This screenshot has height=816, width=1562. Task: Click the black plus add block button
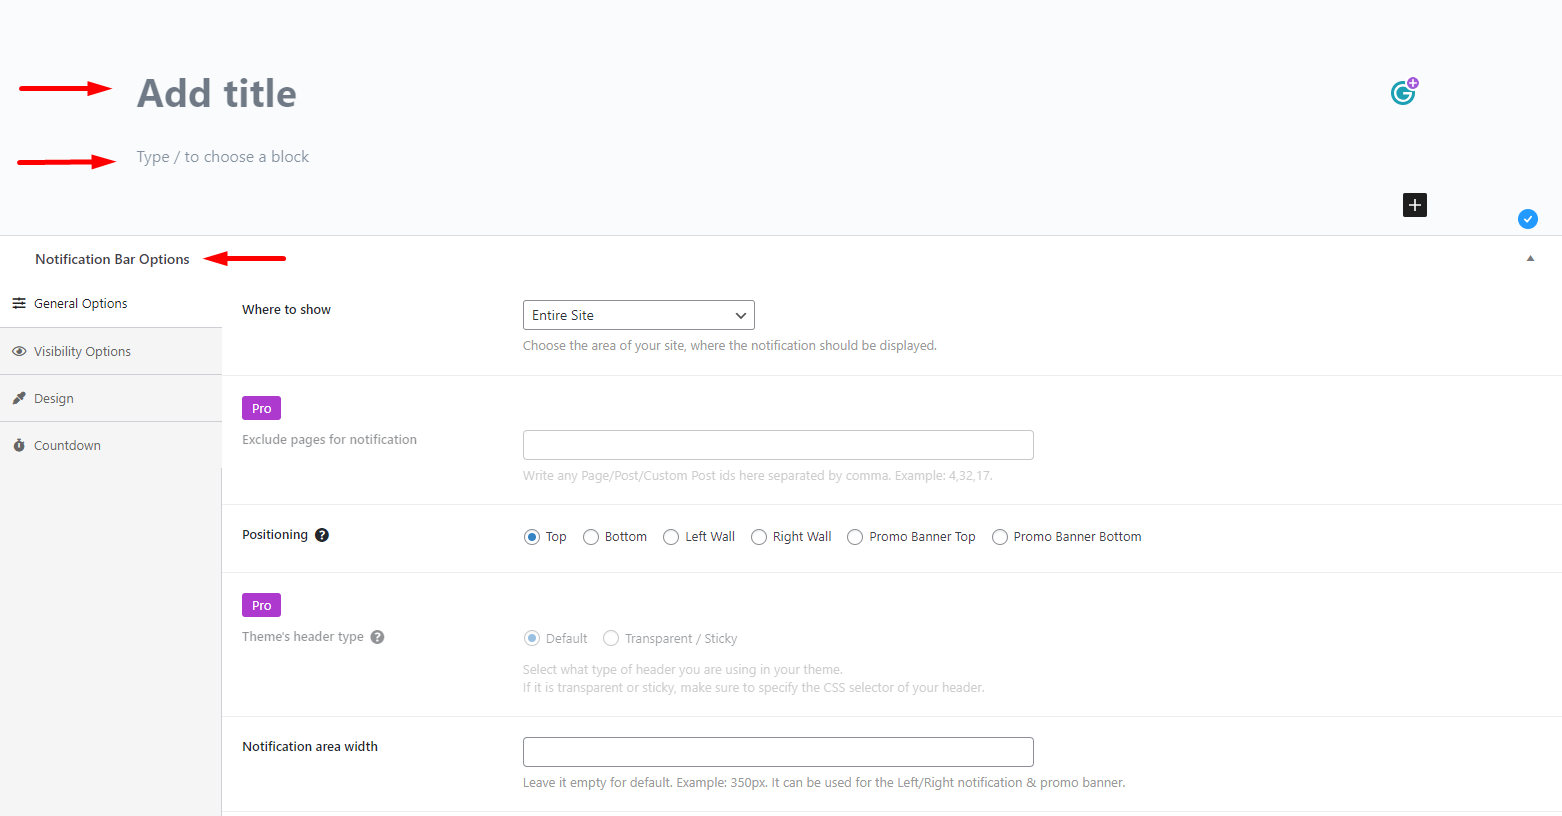pyautogui.click(x=1414, y=205)
